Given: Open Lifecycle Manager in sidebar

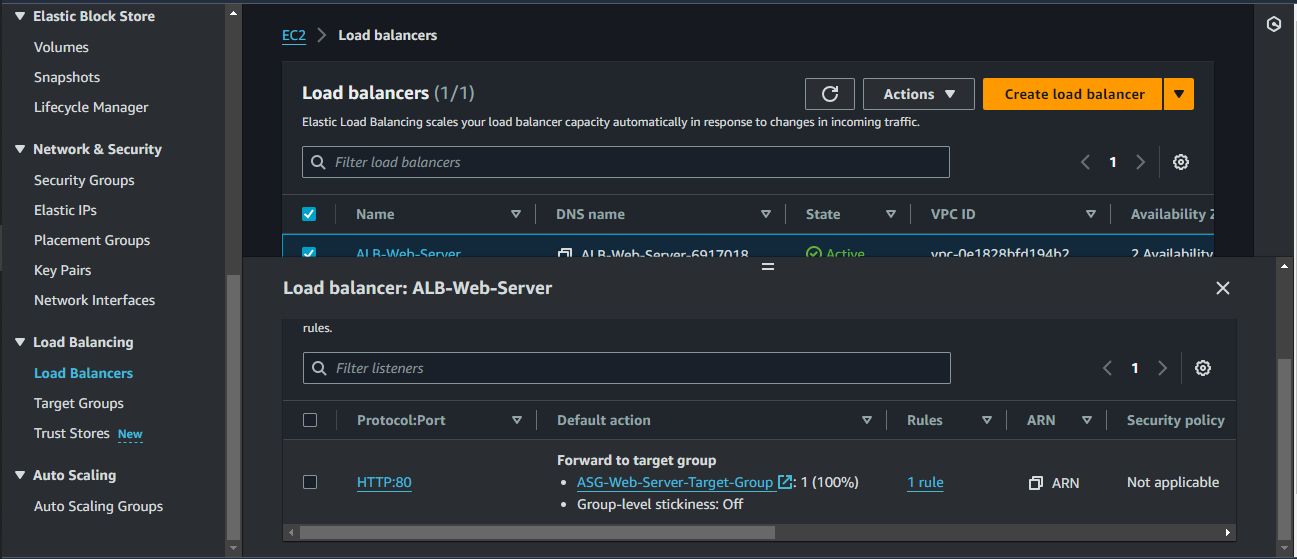Looking at the screenshot, I should [91, 107].
